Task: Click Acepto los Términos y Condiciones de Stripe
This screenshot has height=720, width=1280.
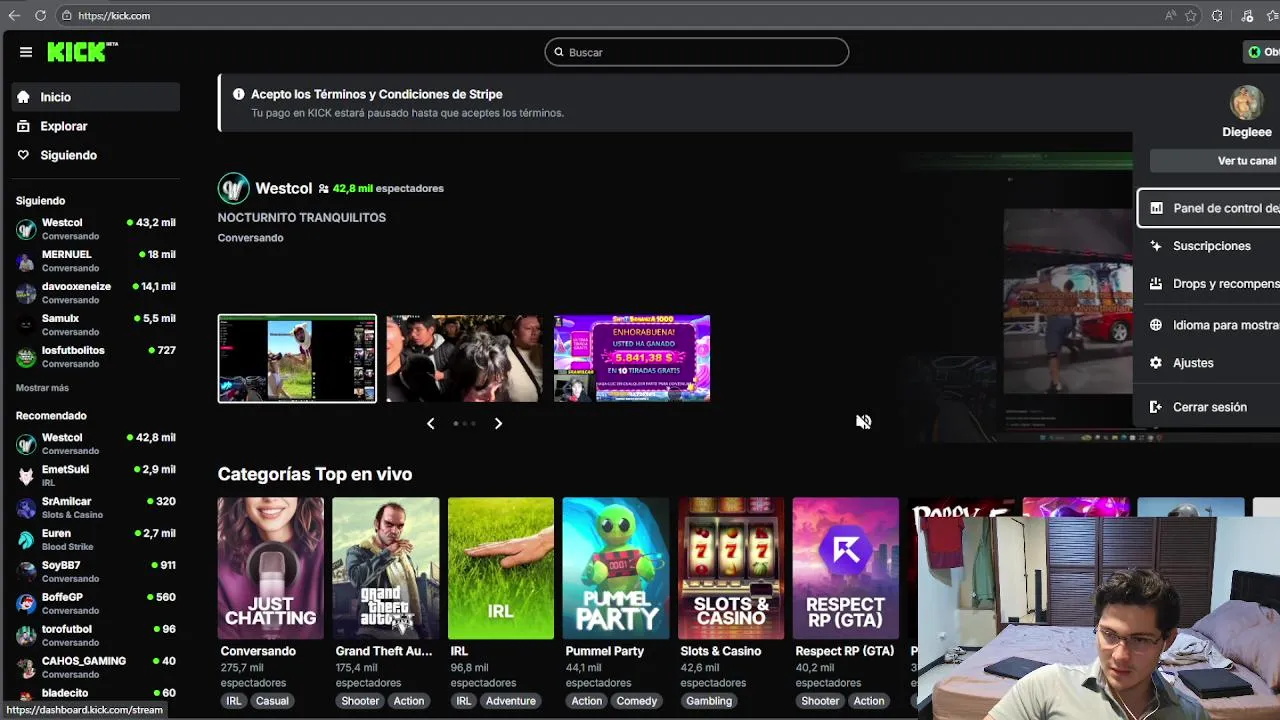Action: click(x=377, y=94)
